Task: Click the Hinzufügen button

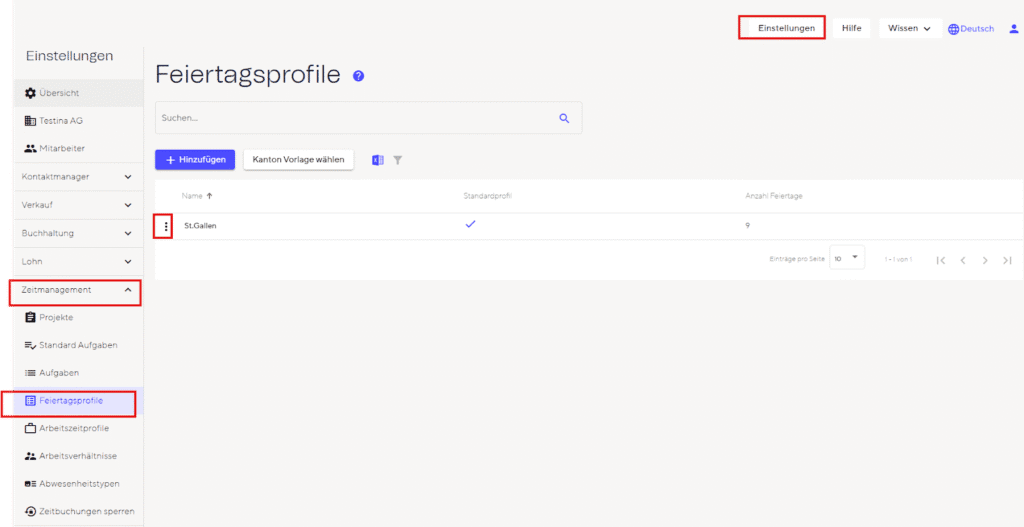Action: pyautogui.click(x=195, y=160)
